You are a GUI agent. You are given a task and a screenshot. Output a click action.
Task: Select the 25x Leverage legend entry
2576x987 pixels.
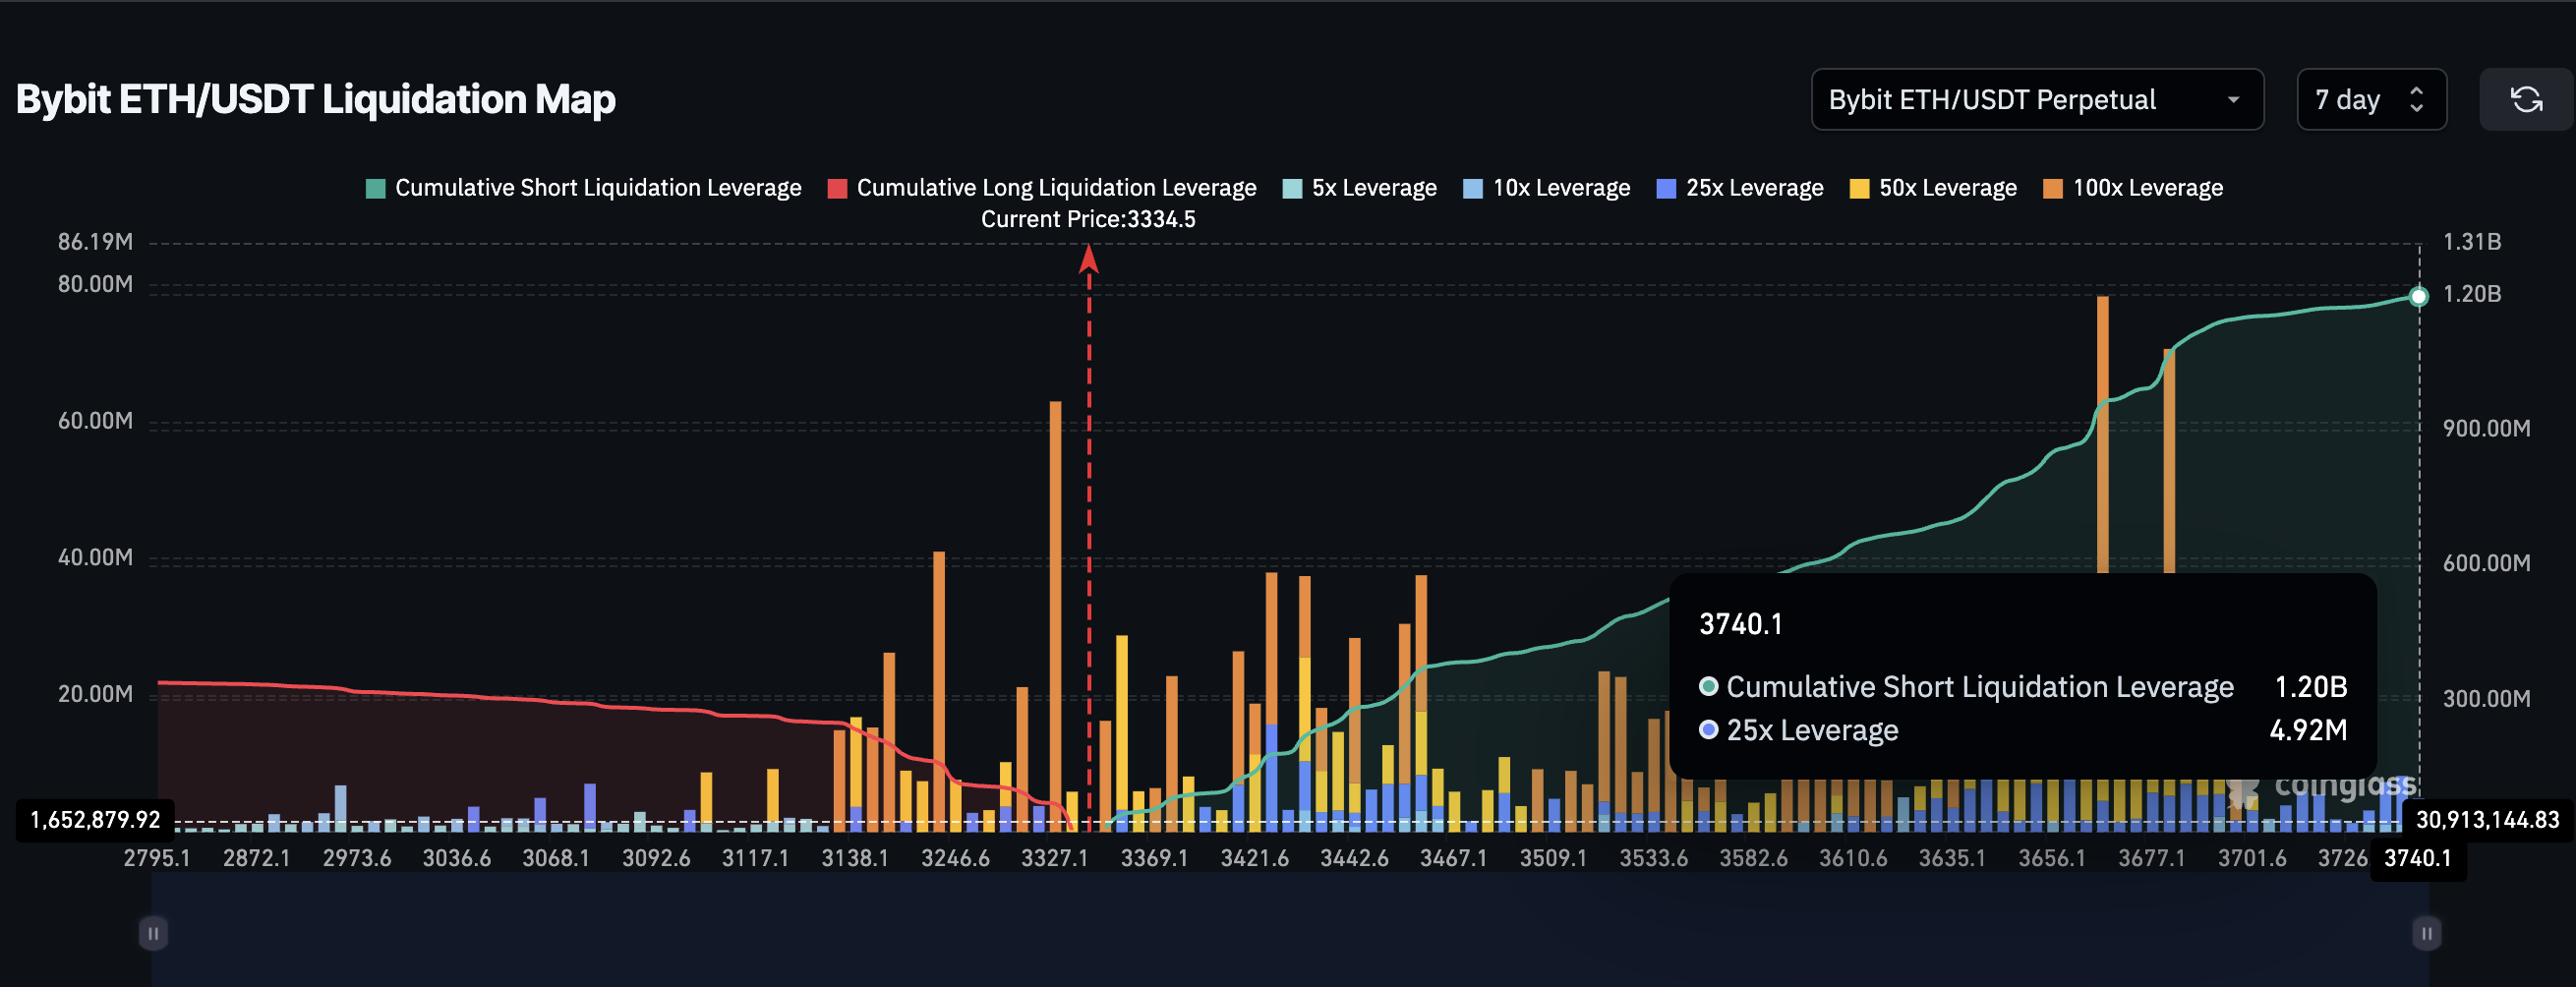click(1739, 187)
